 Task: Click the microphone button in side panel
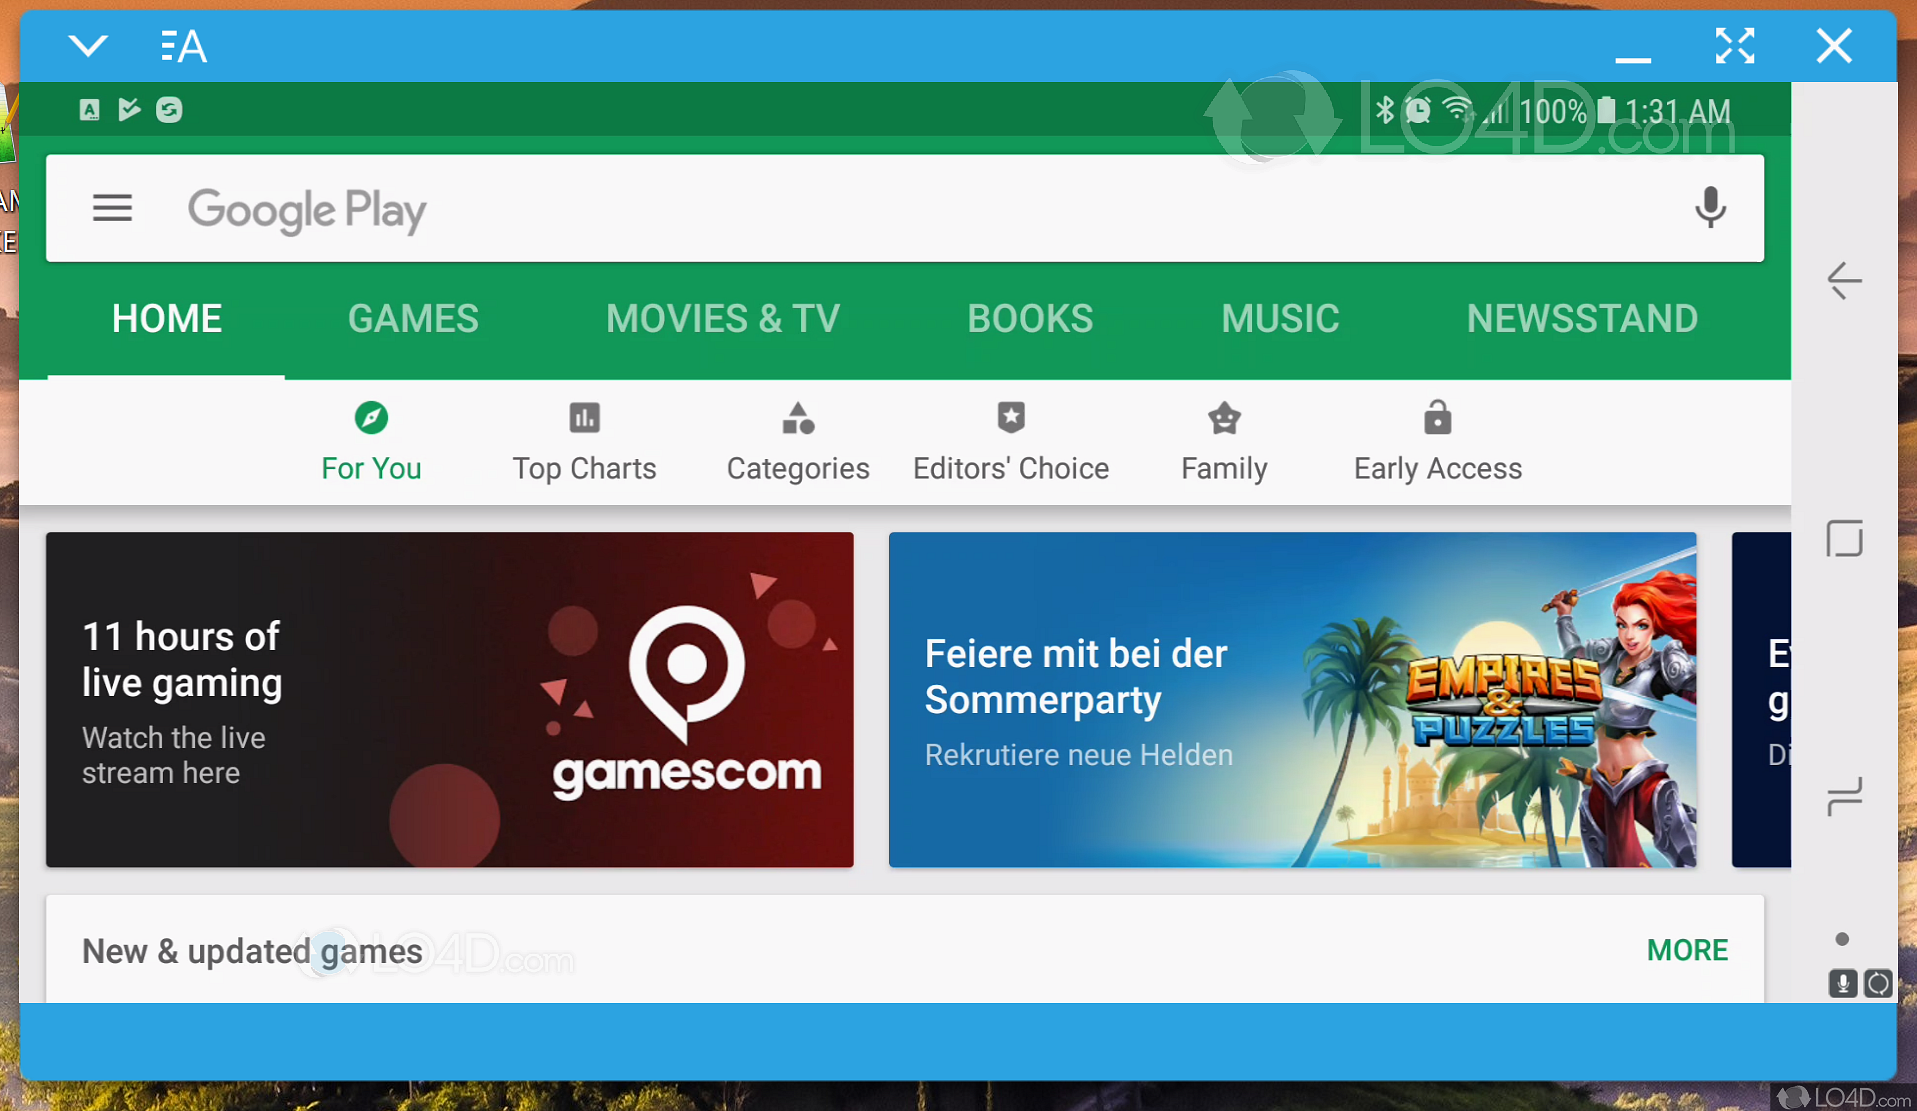pyautogui.click(x=1843, y=983)
